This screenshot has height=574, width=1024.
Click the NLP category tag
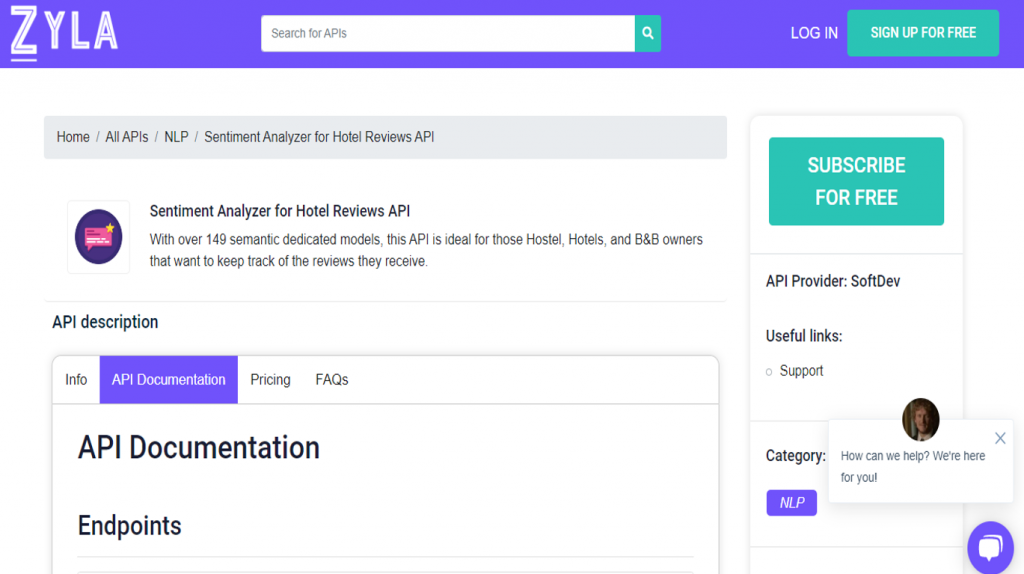click(792, 503)
